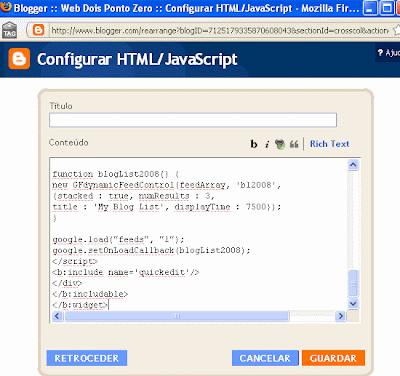Click the 'new GFdynamicFeedControl' code line

(x=167, y=185)
